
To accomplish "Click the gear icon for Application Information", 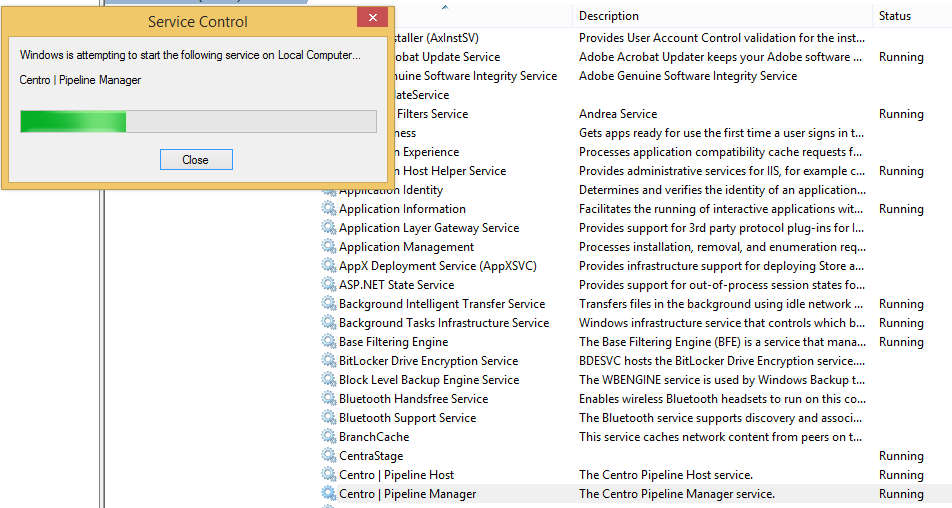I will click(x=329, y=209).
